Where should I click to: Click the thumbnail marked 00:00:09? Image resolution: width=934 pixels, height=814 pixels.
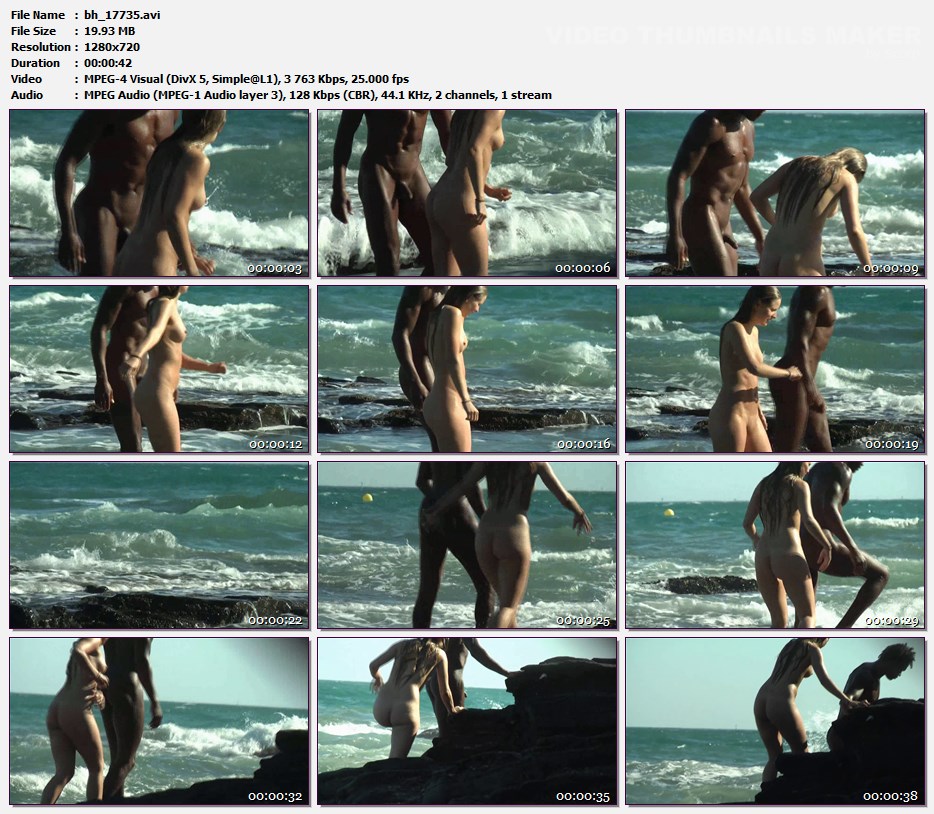click(775, 193)
